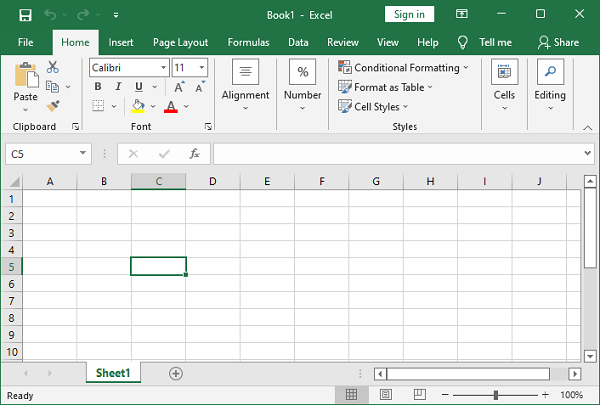Open the Formulas ribbon tab
Image resolution: width=600 pixels, height=405 pixels.
(247, 43)
